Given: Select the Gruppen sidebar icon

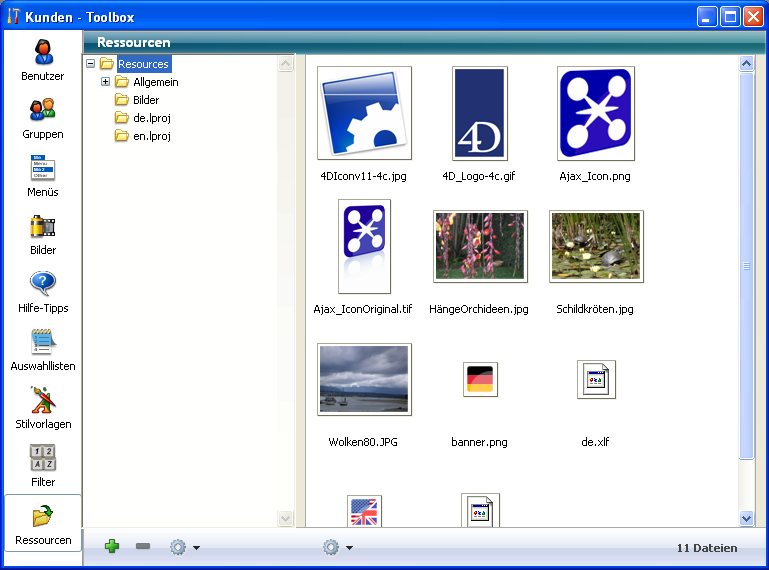Looking at the screenshot, I should pyautogui.click(x=43, y=110).
